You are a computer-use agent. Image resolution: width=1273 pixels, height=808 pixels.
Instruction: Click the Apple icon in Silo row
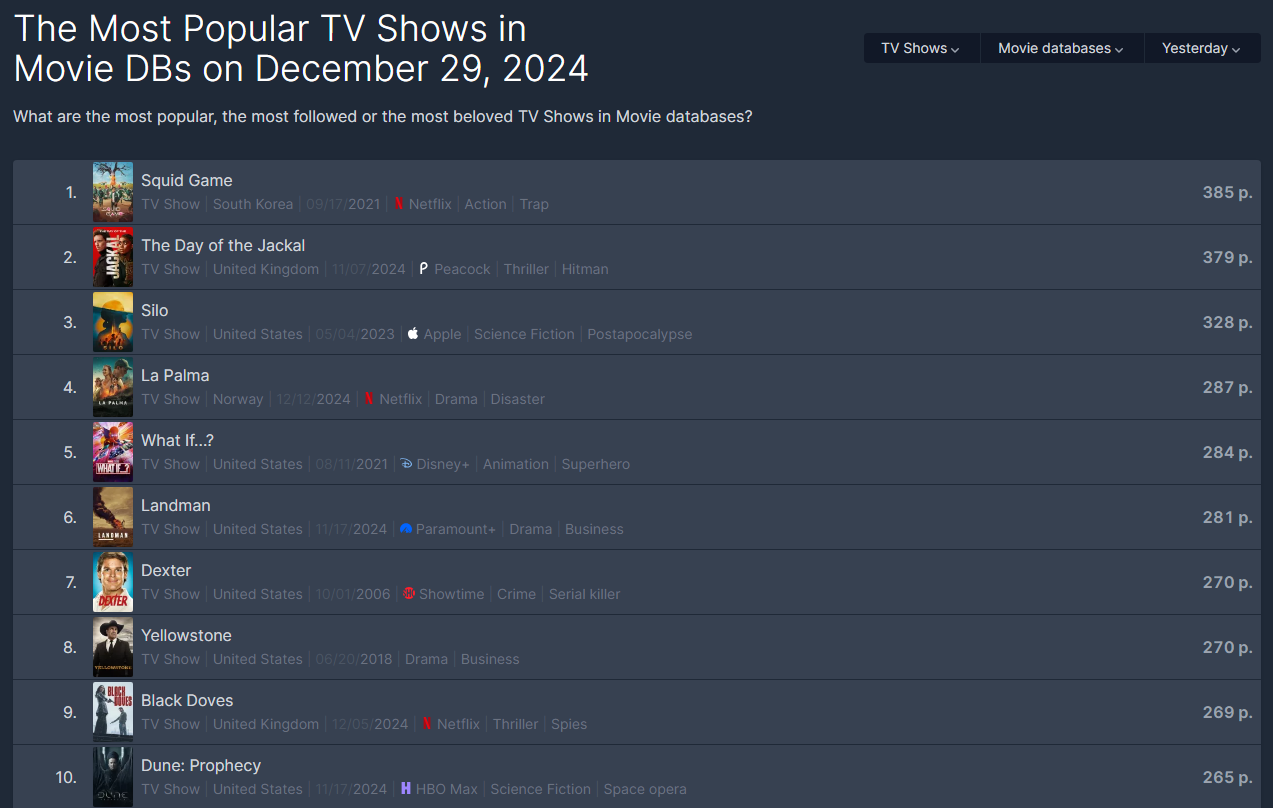[413, 334]
